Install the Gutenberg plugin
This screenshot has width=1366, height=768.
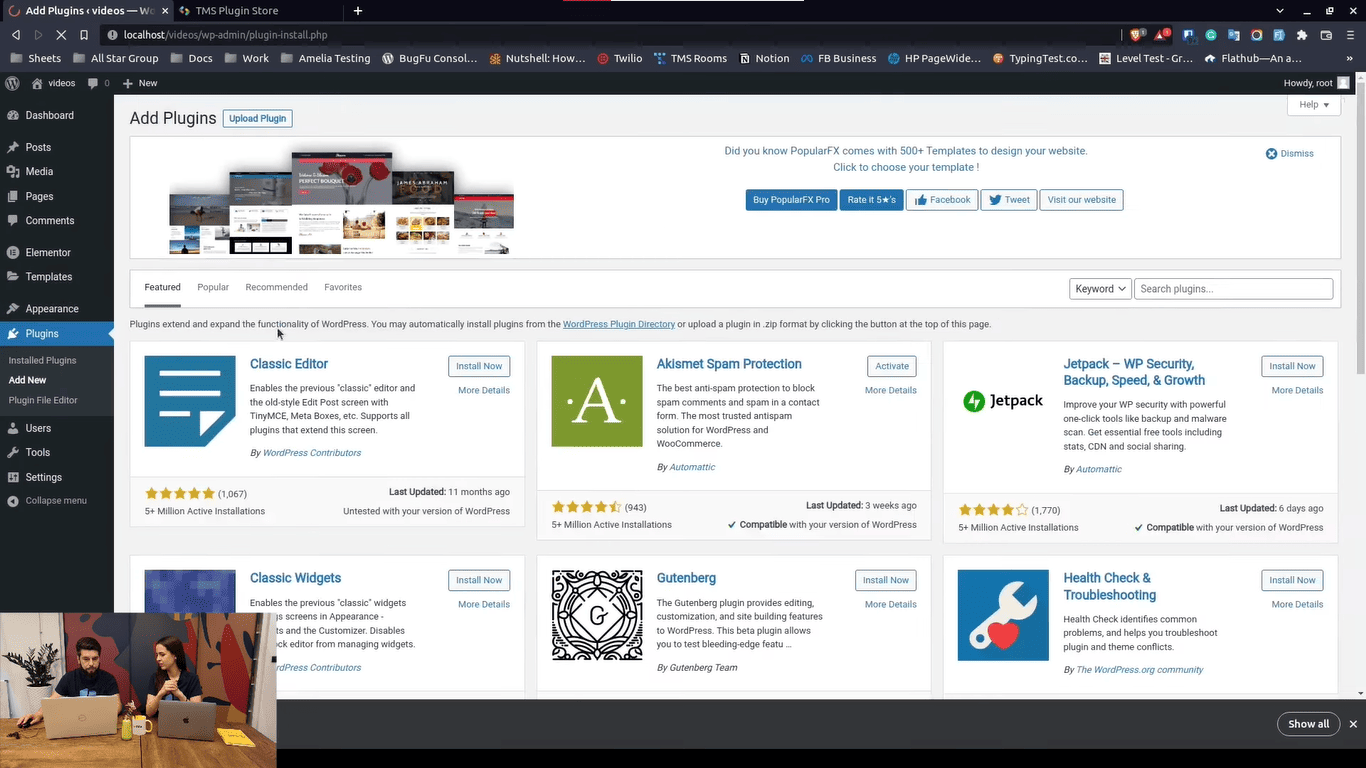(x=886, y=580)
